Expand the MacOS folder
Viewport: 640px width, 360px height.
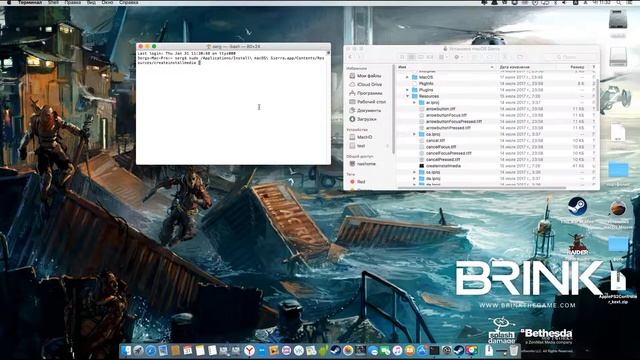(x=407, y=77)
